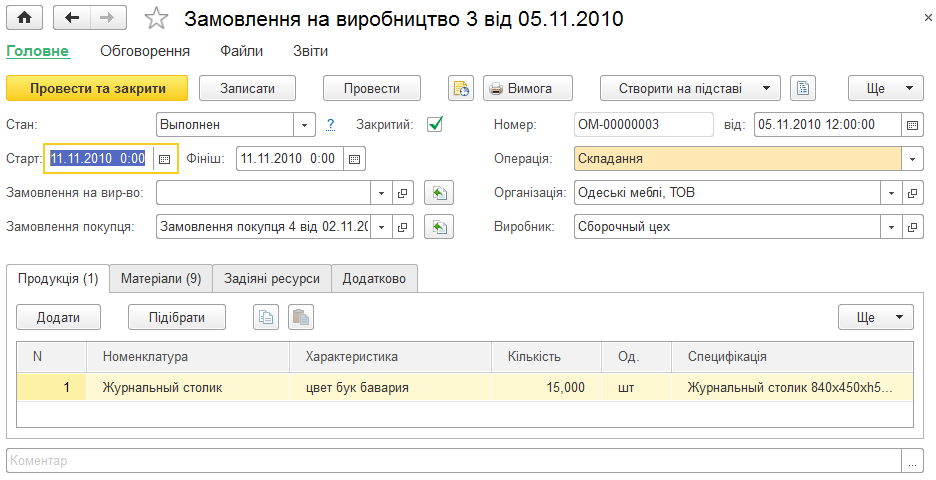
Task: Click the Характеристика column header
Action: [390, 357]
